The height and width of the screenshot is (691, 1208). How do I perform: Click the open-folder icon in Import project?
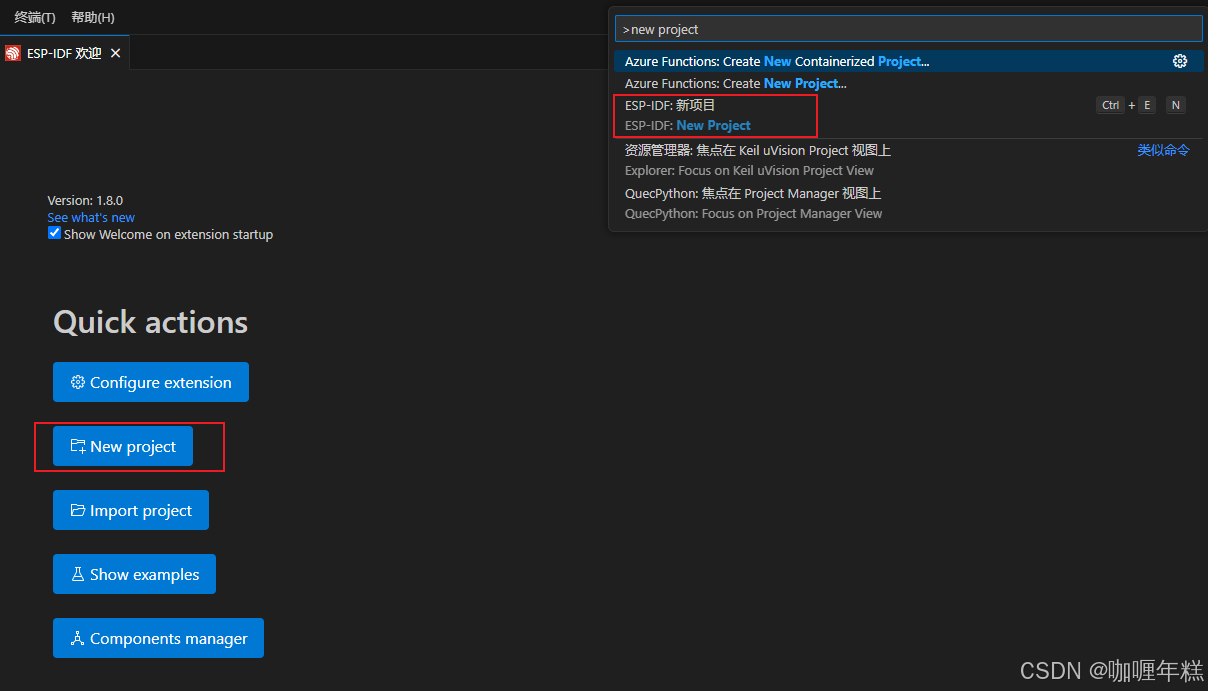[x=78, y=510]
